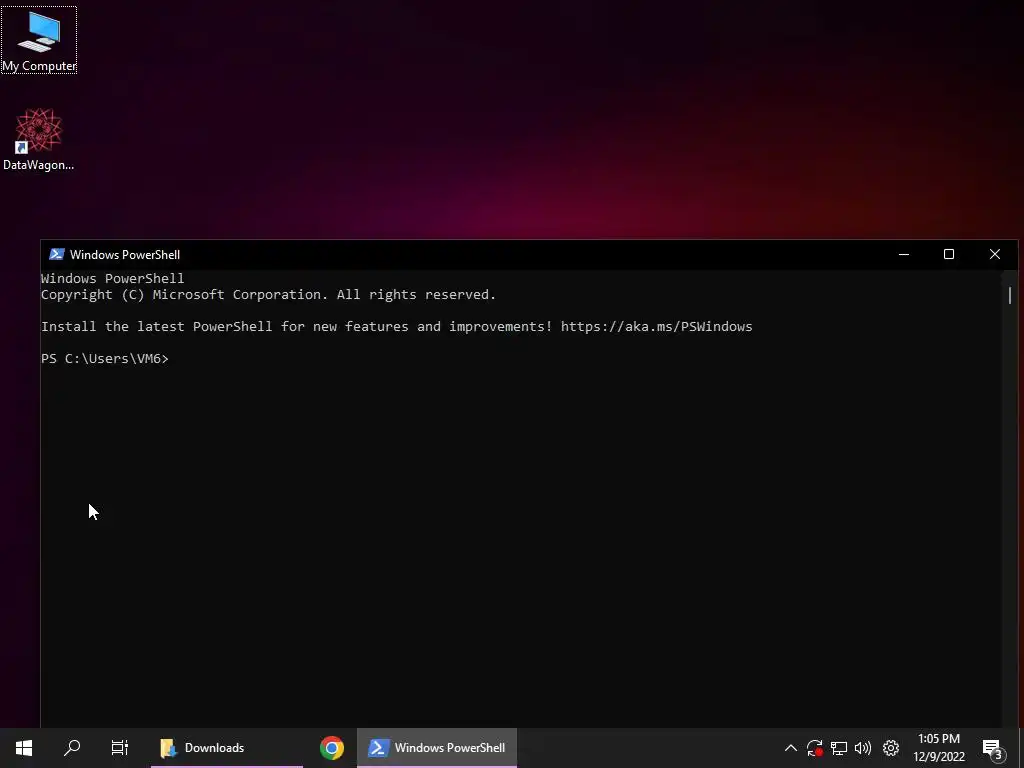Click the PowerShell window scrollbar thumb
This screenshot has height=768, width=1024.
[1010, 295]
